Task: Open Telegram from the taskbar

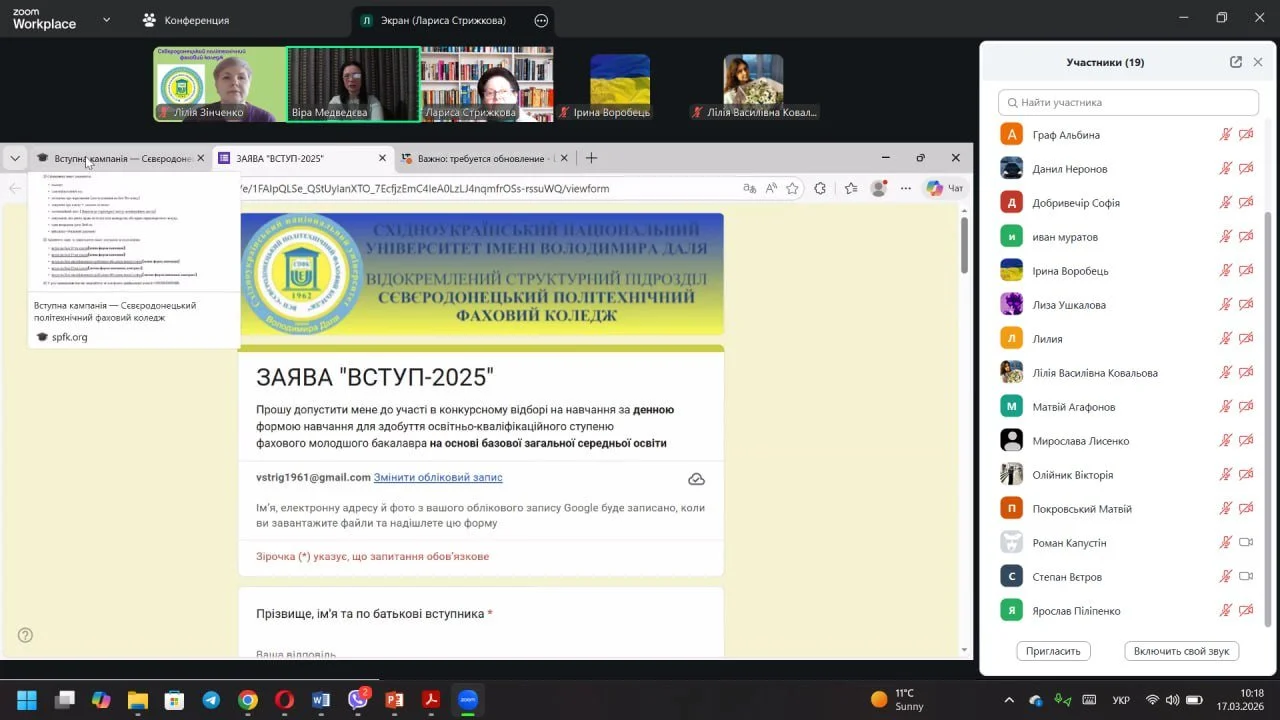Action: pyautogui.click(x=211, y=700)
